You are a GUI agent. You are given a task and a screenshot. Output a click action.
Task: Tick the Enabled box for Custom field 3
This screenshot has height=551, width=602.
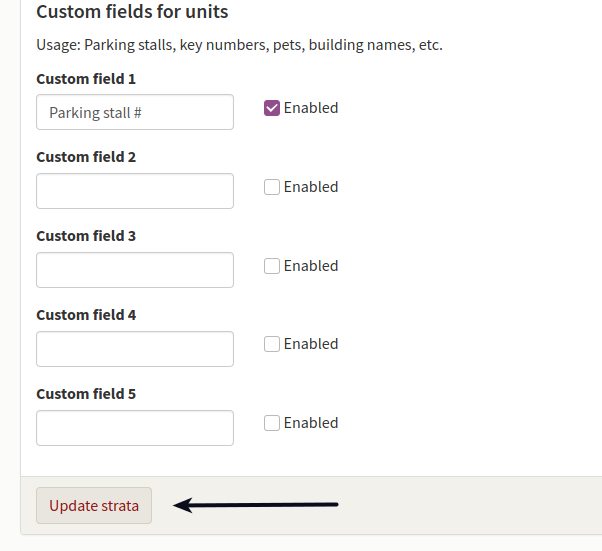pos(272,266)
